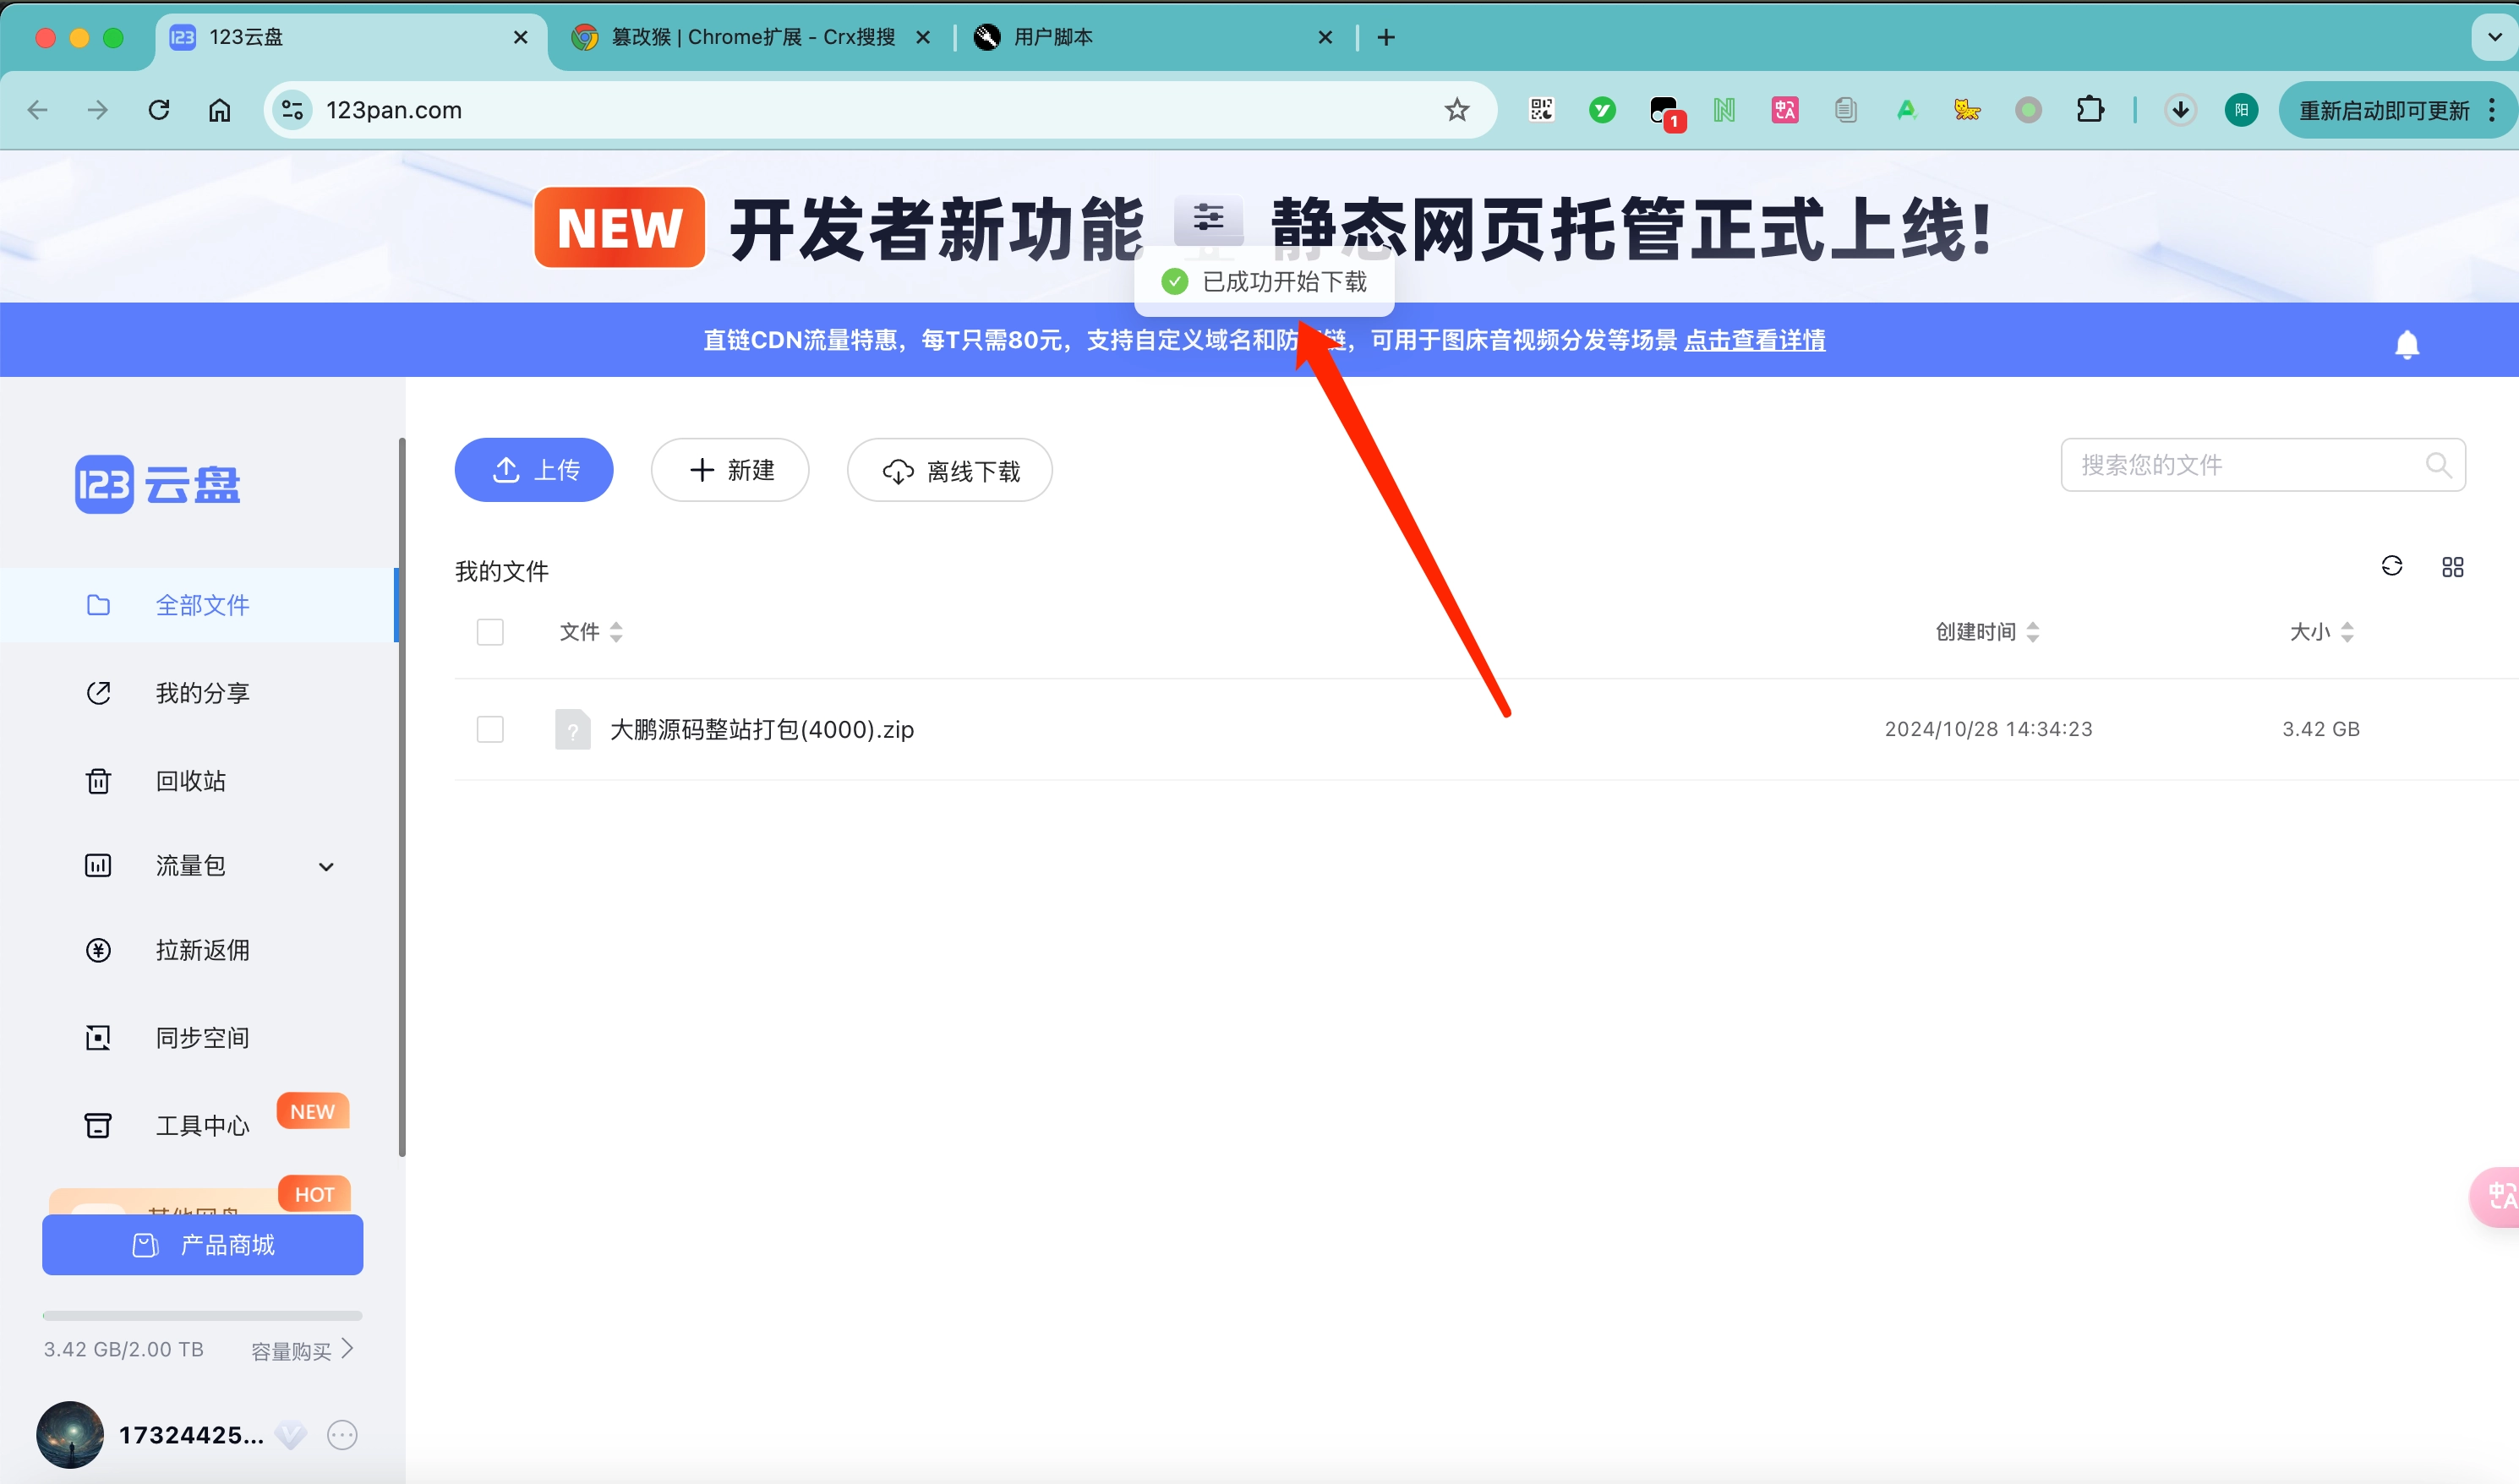Image resolution: width=2519 pixels, height=1484 pixels.
Task: Open the 点击查看详情 link in the banner
Action: pyautogui.click(x=1754, y=340)
